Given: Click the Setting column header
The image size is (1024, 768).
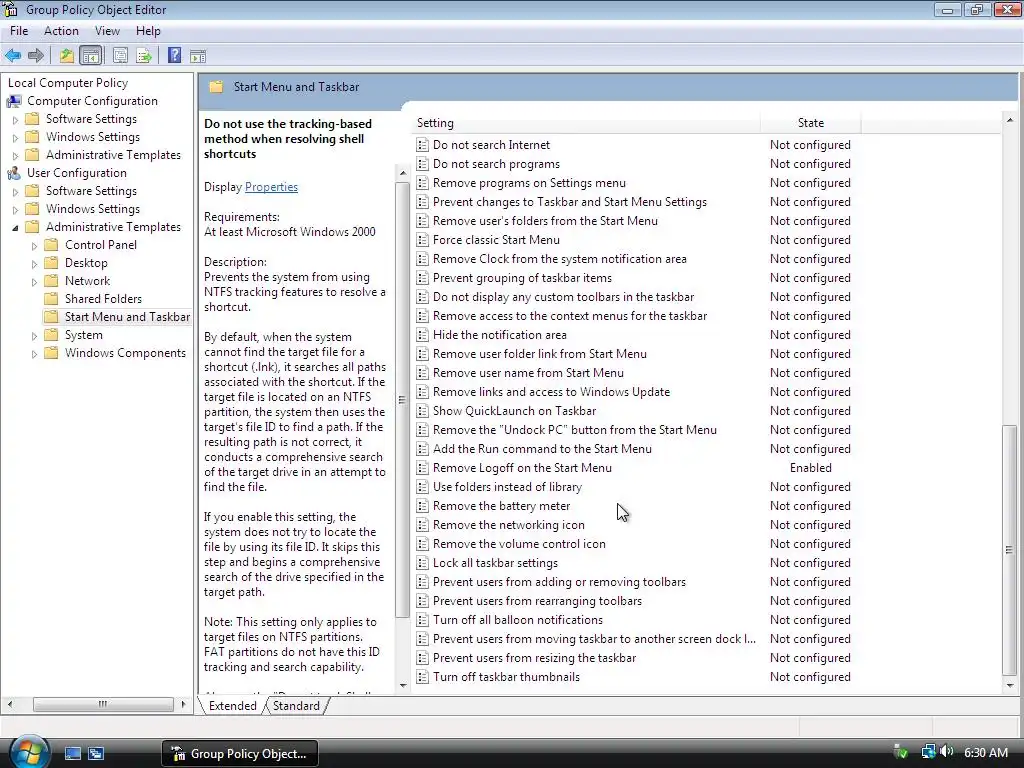Looking at the screenshot, I should pyautogui.click(x=586, y=123).
